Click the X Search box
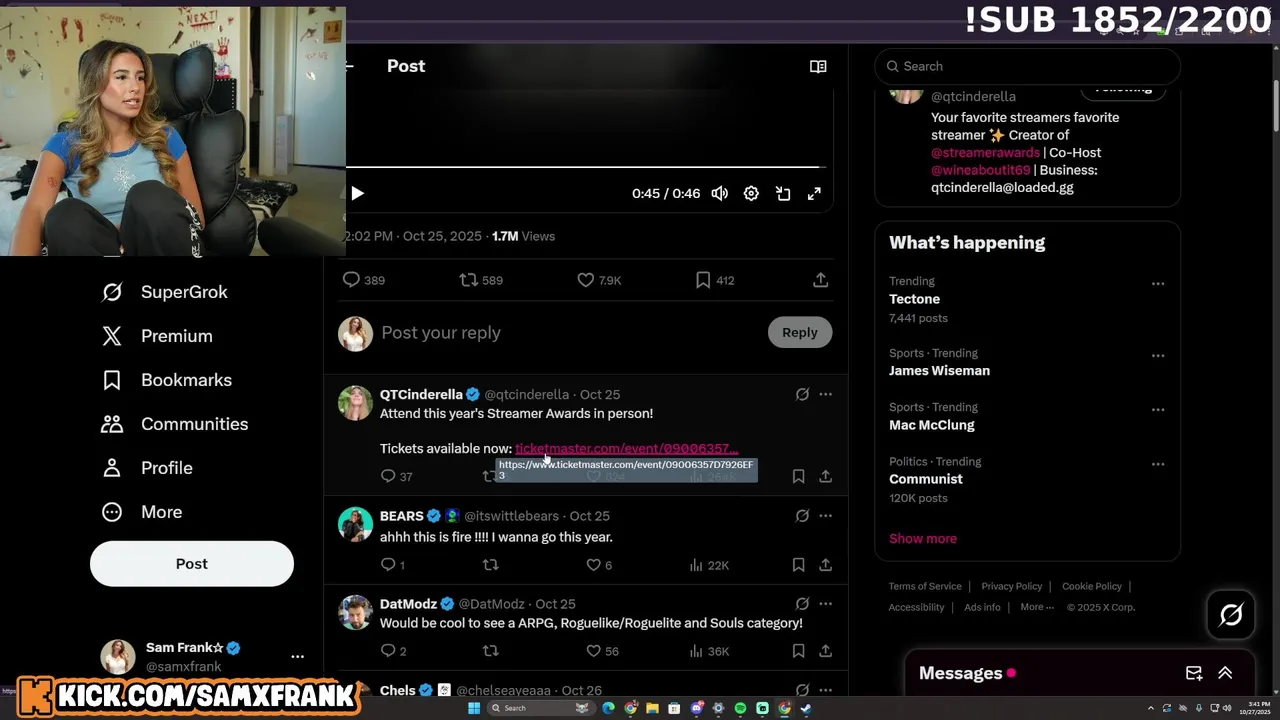The height and width of the screenshot is (720, 1280). coord(1027,66)
